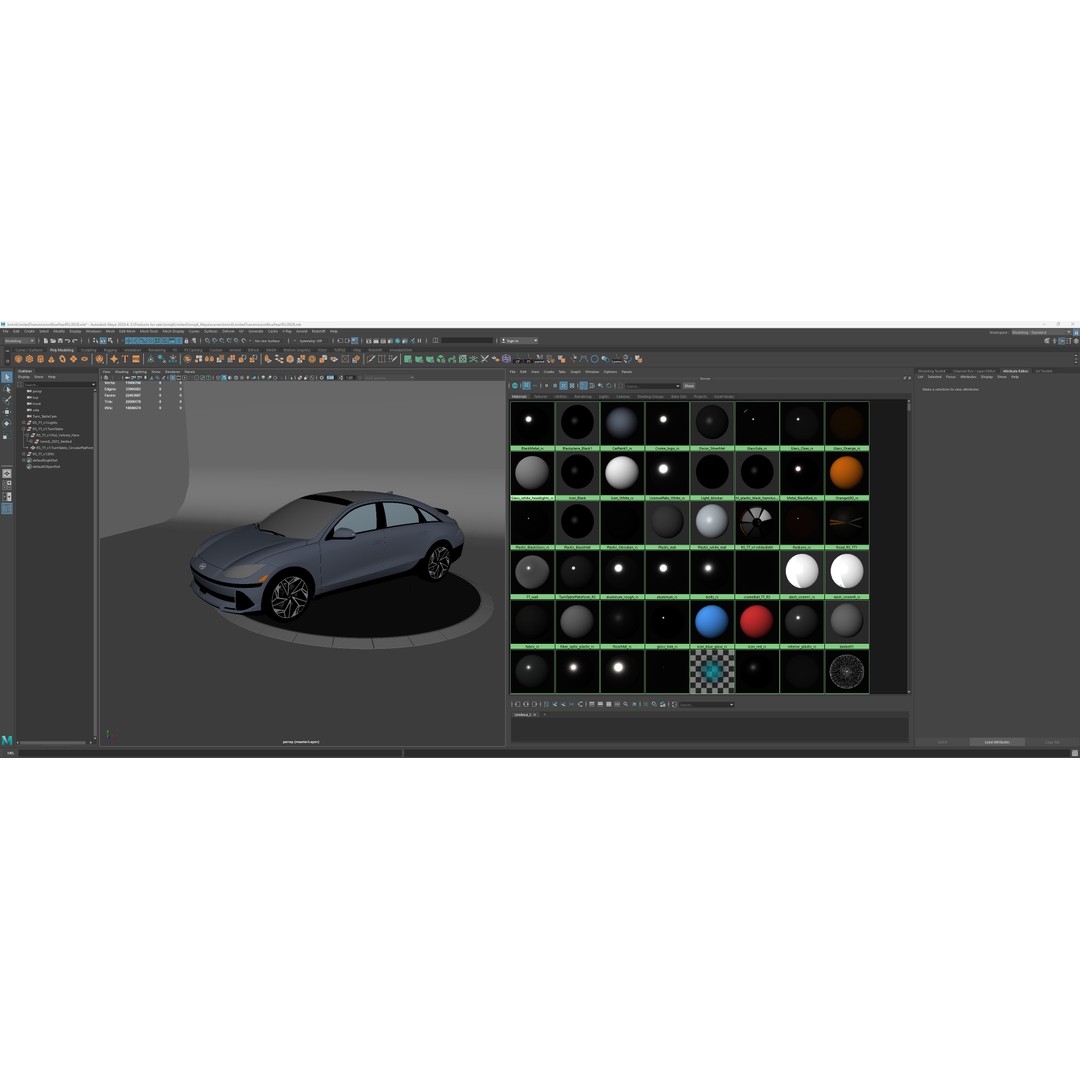Create a polygon torus from shelf
This screenshot has height=1080, width=1080.
pos(63,359)
